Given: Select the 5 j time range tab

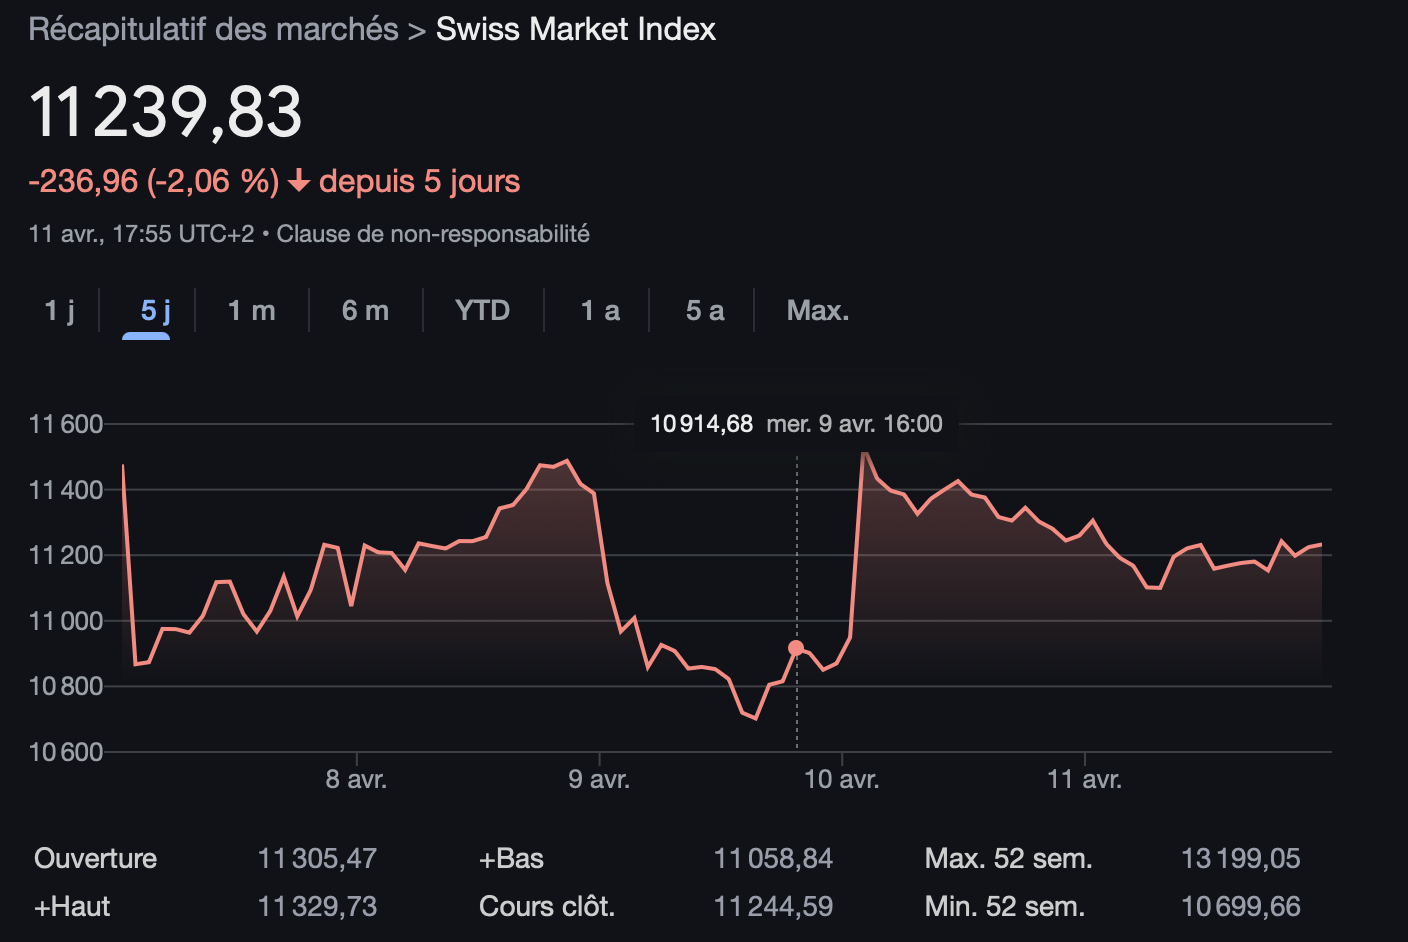Looking at the screenshot, I should [x=156, y=311].
